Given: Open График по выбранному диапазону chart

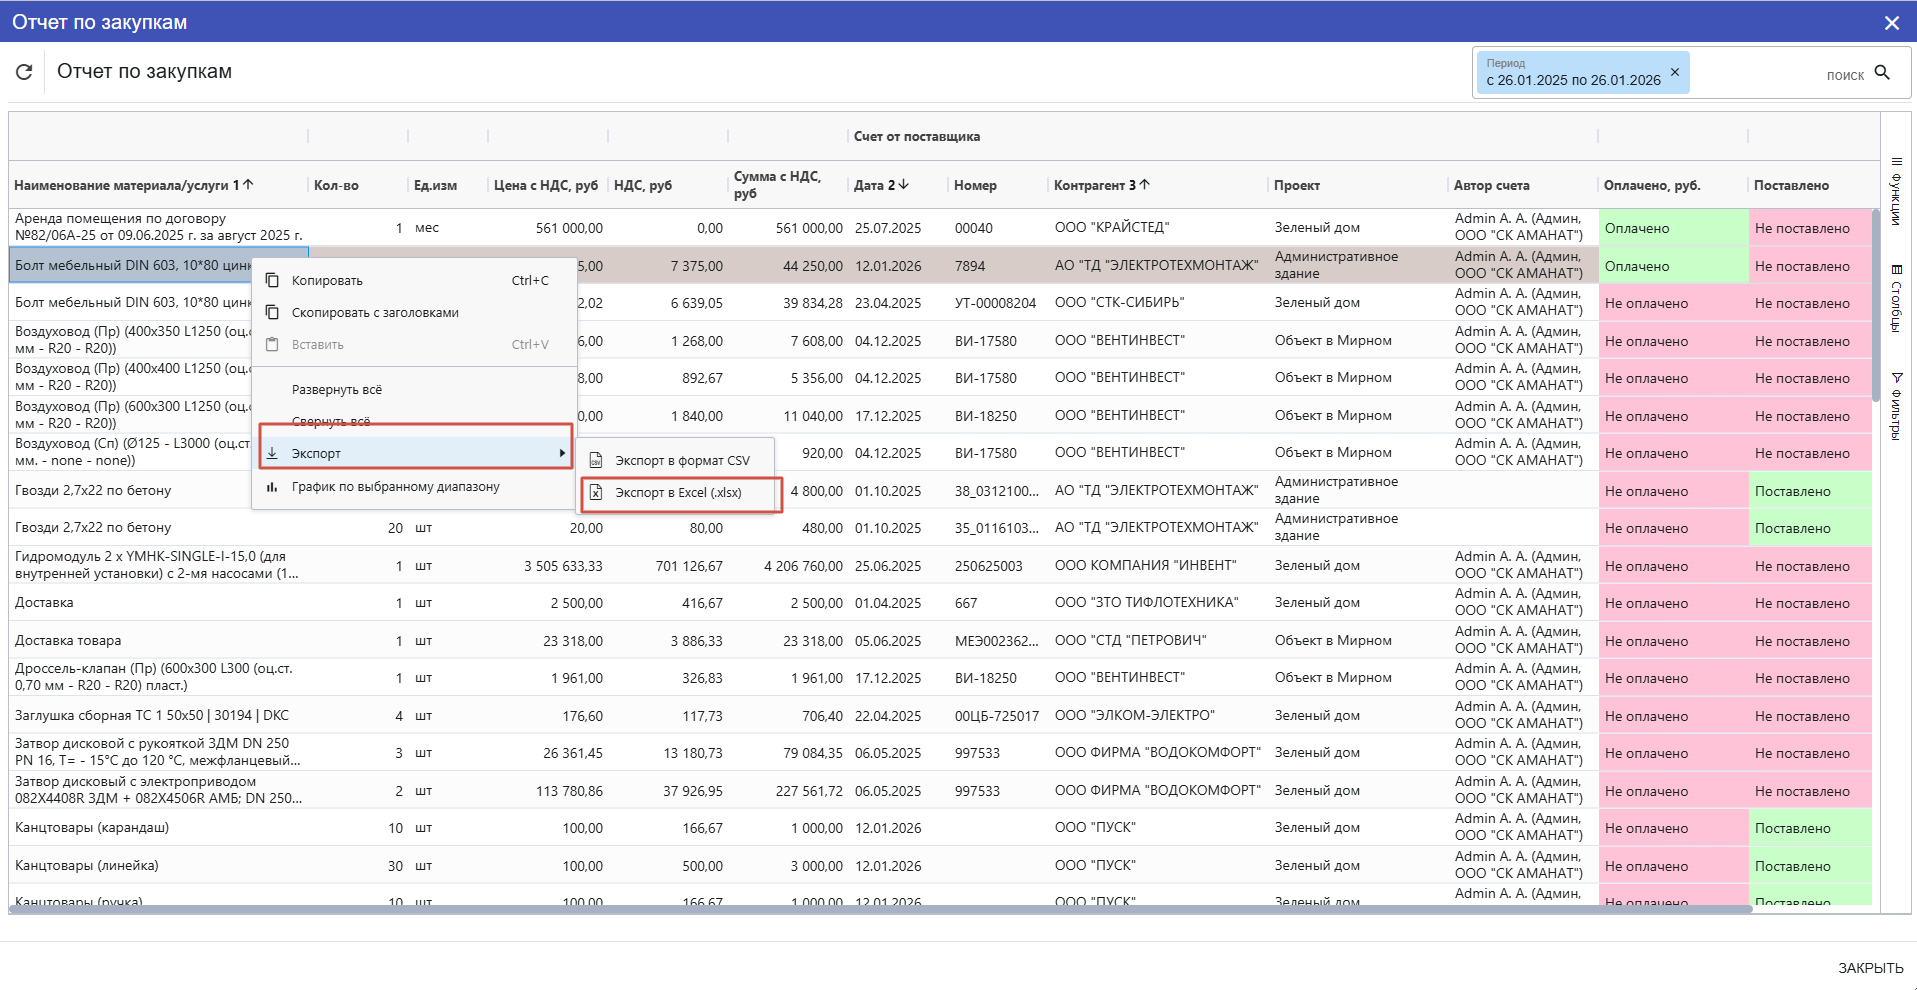Looking at the screenshot, I should [395, 487].
